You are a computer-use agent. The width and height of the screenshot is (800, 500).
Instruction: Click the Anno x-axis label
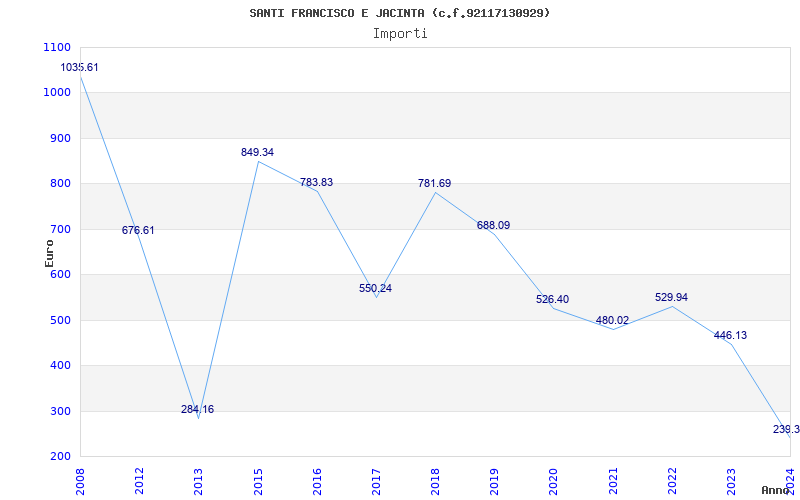pyautogui.click(x=775, y=490)
